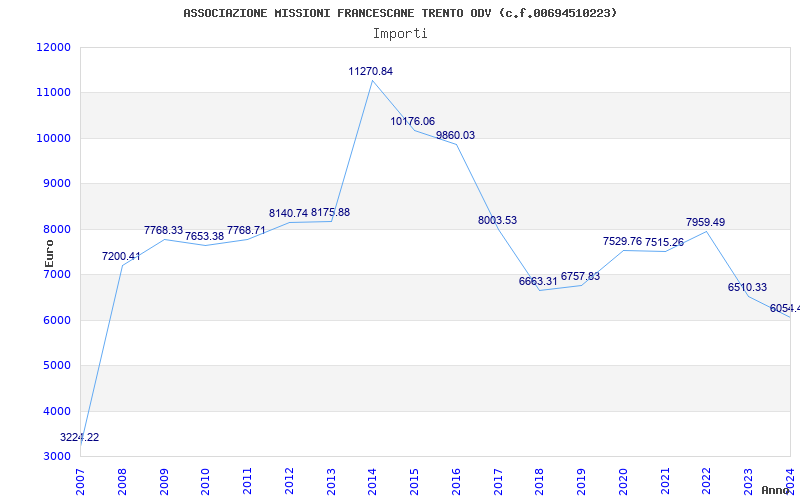Click the 4000 y-axis tick label
The height and width of the screenshot is (500, 800).
56,411
